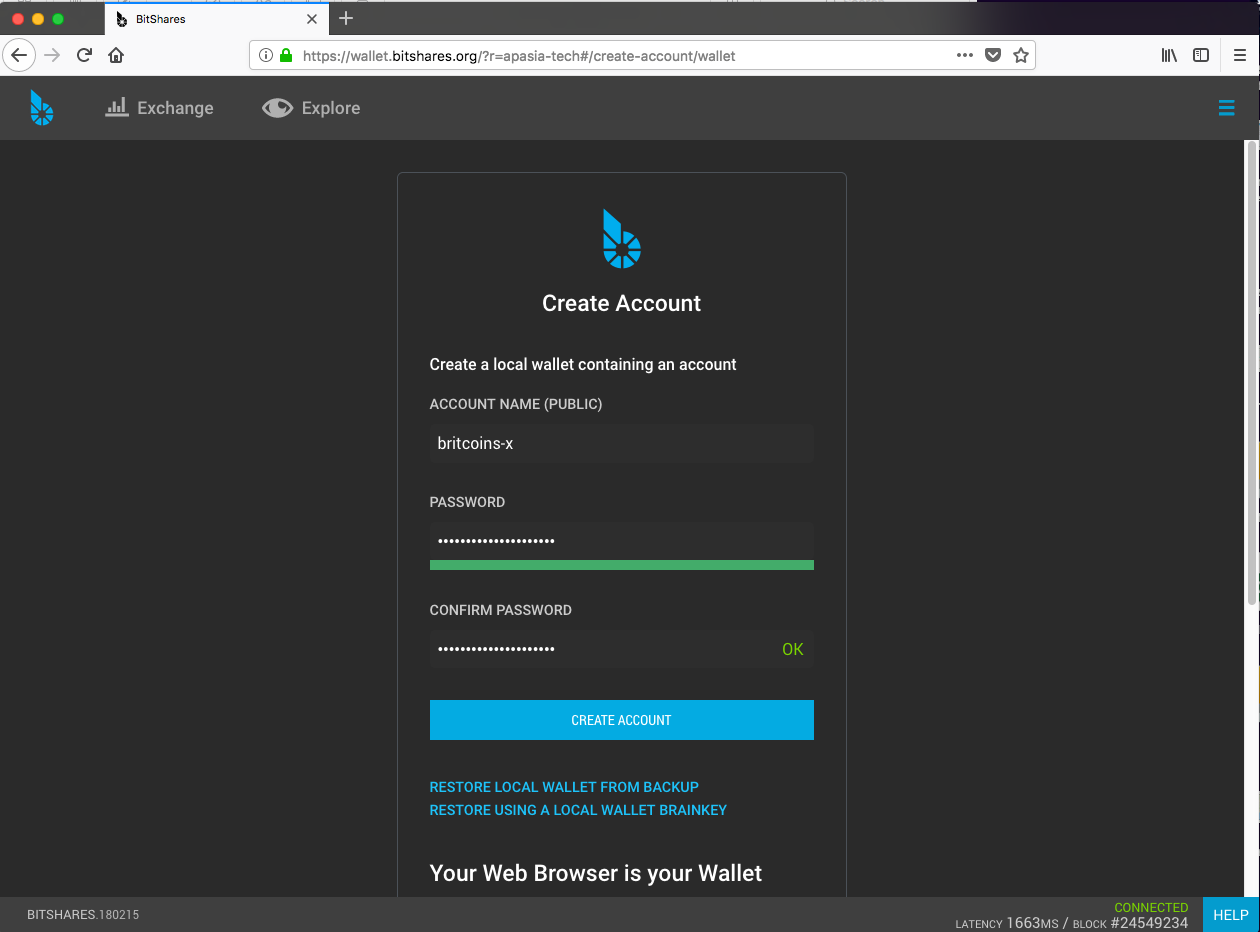This screenshot has width=1260, height=932.
Task: Click the block number #24549234
Action: pos(1149,923)
